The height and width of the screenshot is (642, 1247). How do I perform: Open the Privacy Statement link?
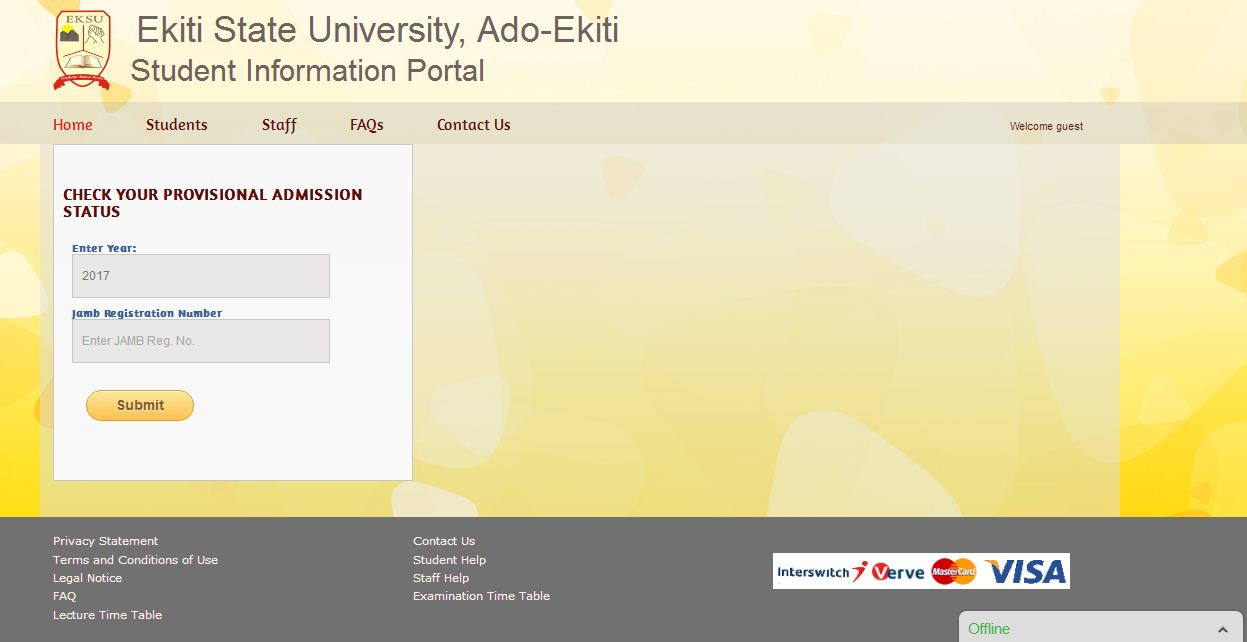pyautogui.click(x=105, y=541)
